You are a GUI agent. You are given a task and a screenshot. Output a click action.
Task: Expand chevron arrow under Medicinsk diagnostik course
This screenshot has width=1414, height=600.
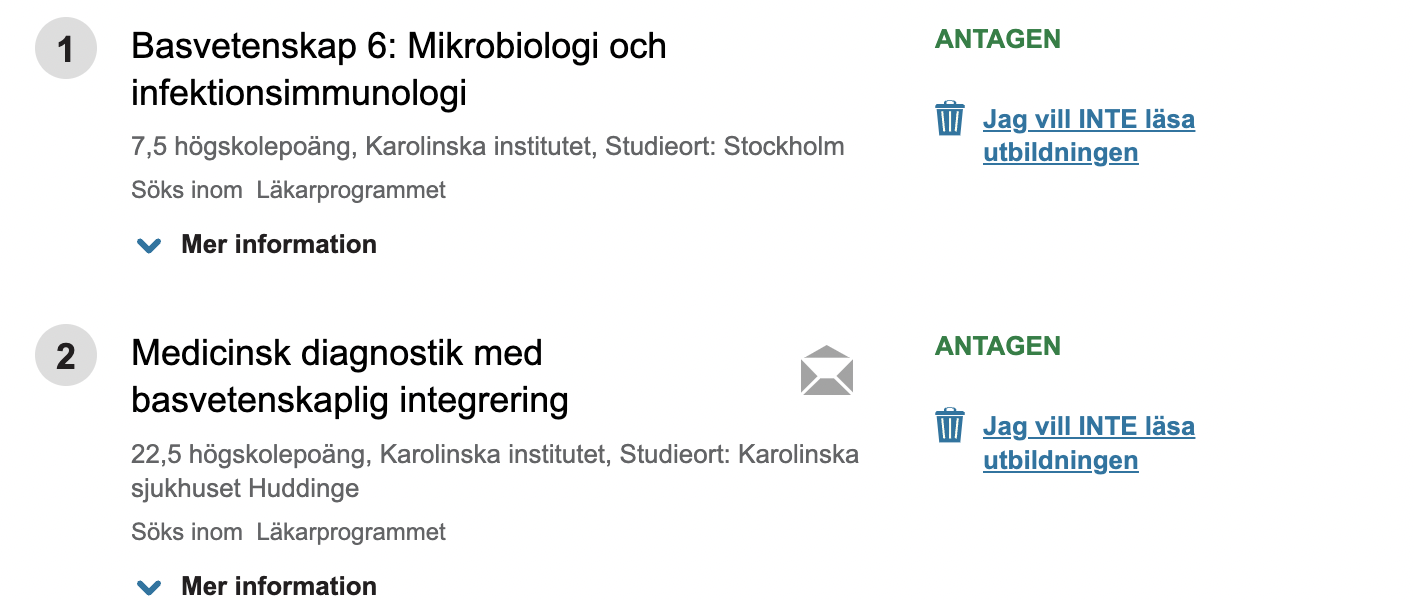pyautogui.click(x=149, y=587)
